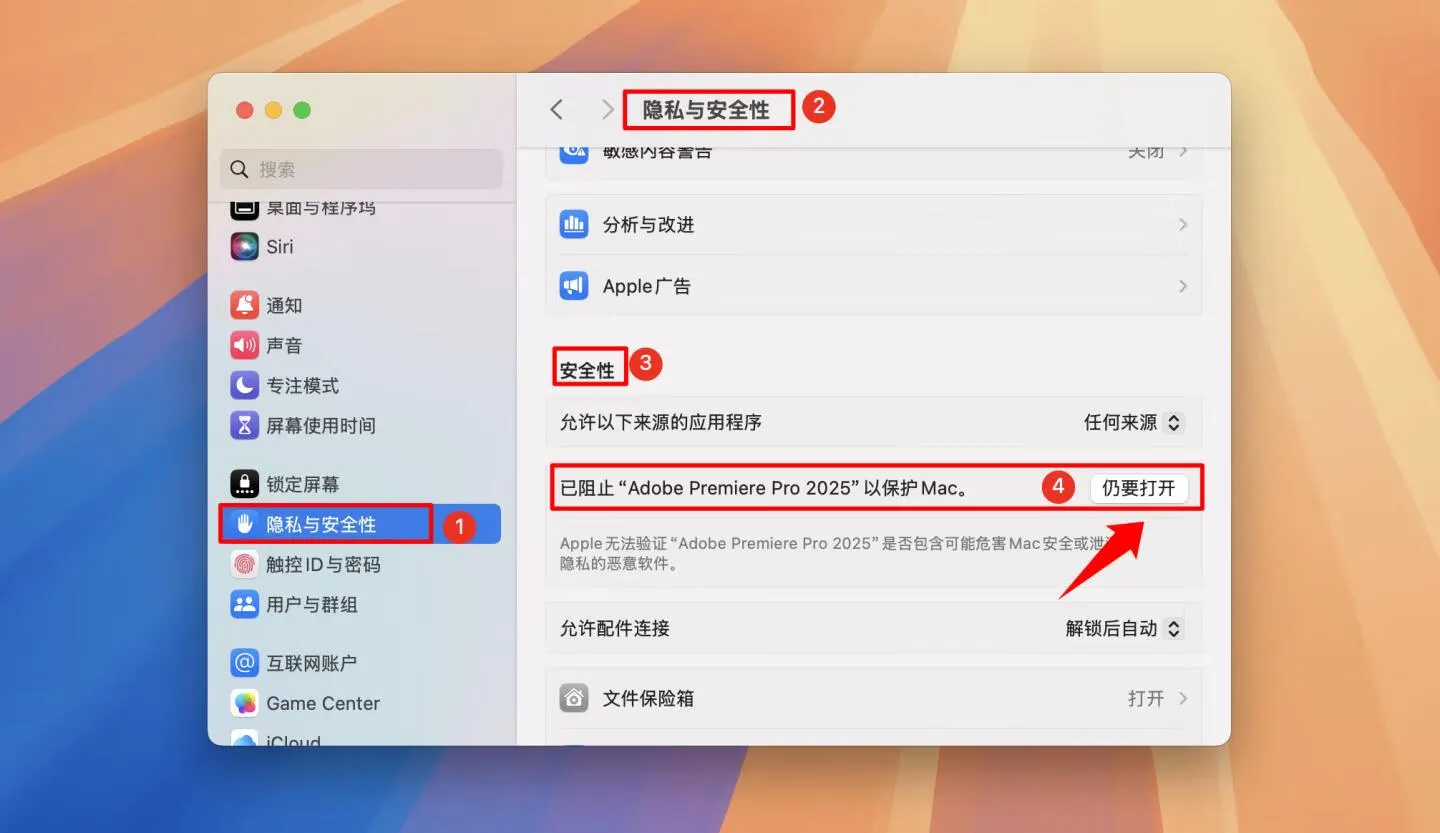Open 声音 speaker icon in sidebar
This screenshot has height=833, width=1440.
coord(245,345)
